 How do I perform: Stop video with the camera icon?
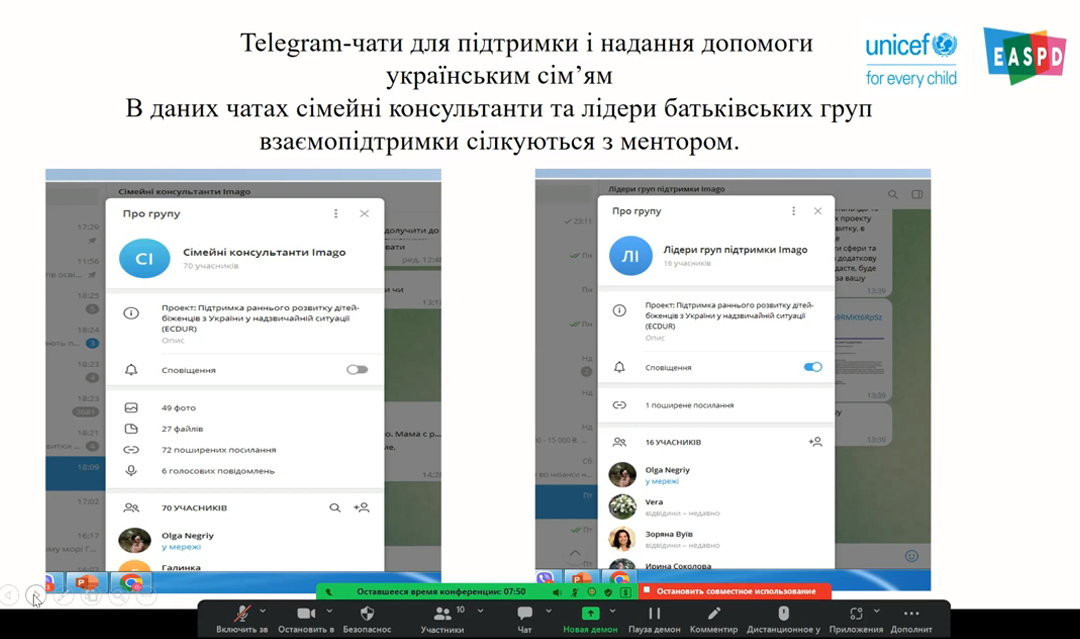306,614
